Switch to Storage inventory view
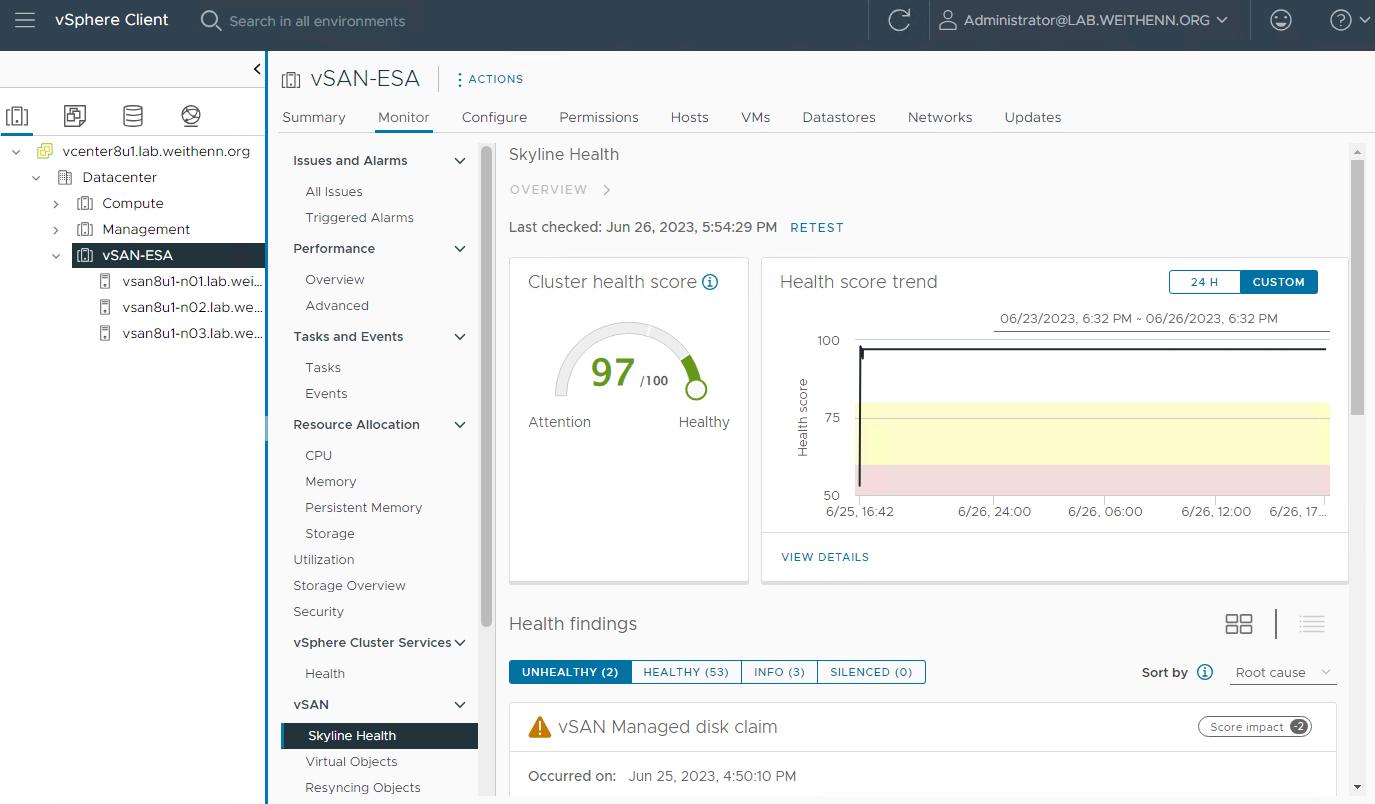The width and height of the screenshot is (1375, 804). coord(133,116)
